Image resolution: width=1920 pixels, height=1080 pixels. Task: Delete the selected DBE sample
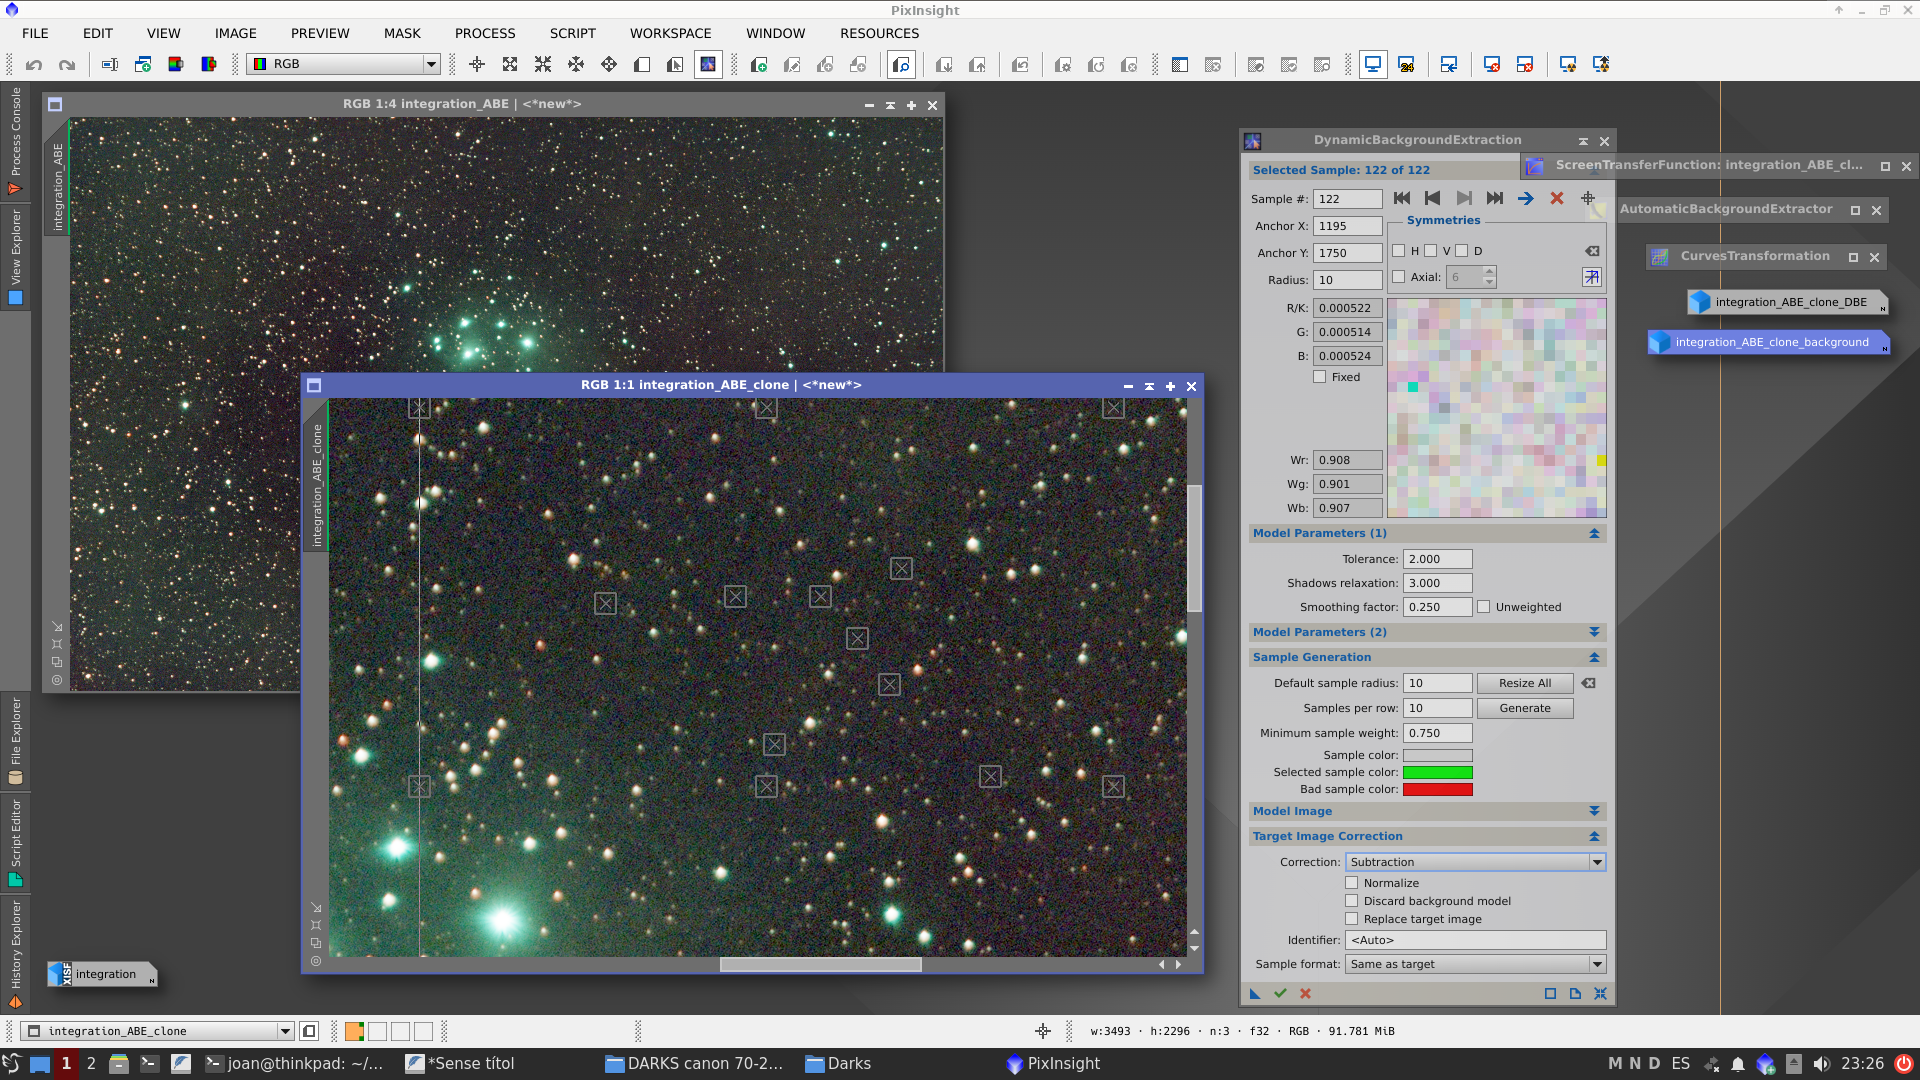point(1556,198)
